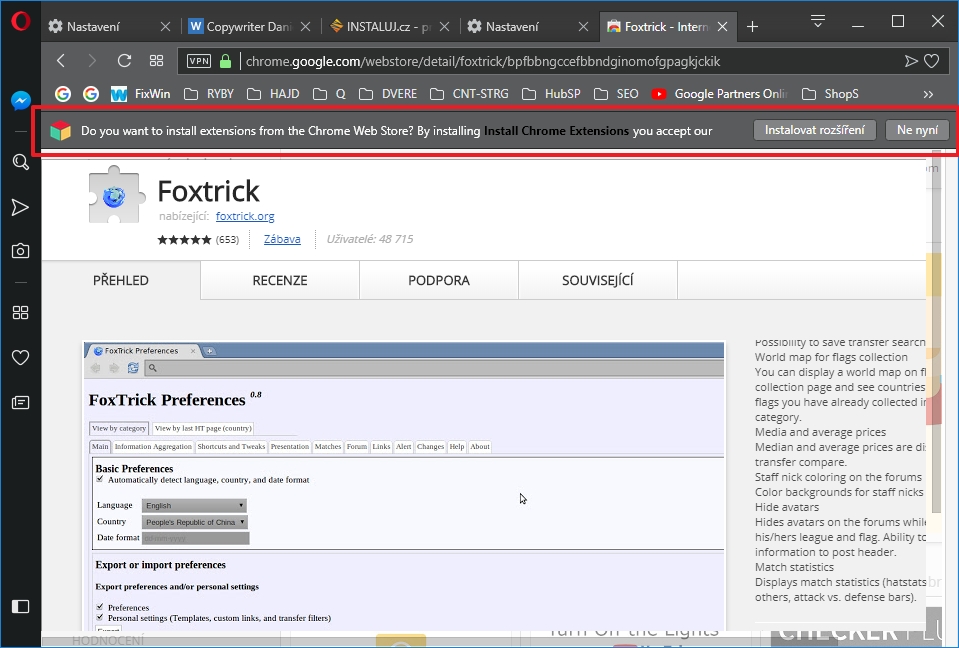Open Bookmarks heart in sidebar

pyautogui.click(x=20, y=358)
